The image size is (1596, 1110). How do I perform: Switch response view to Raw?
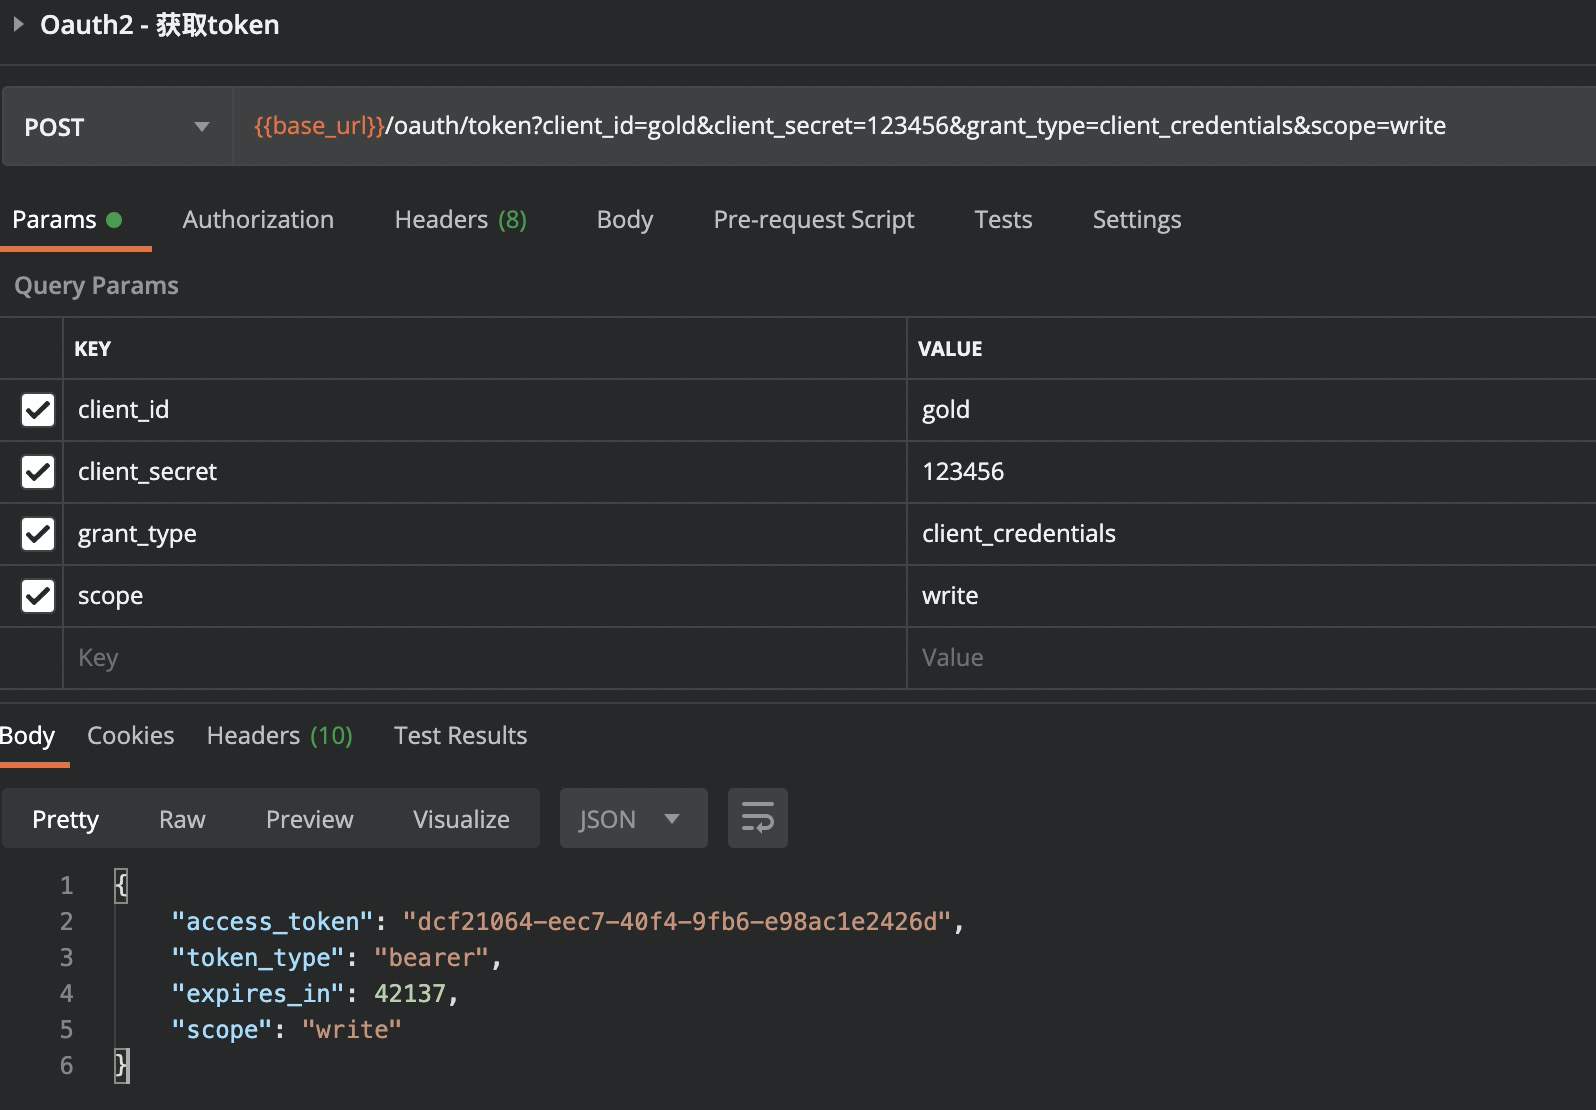coord(182,819)
